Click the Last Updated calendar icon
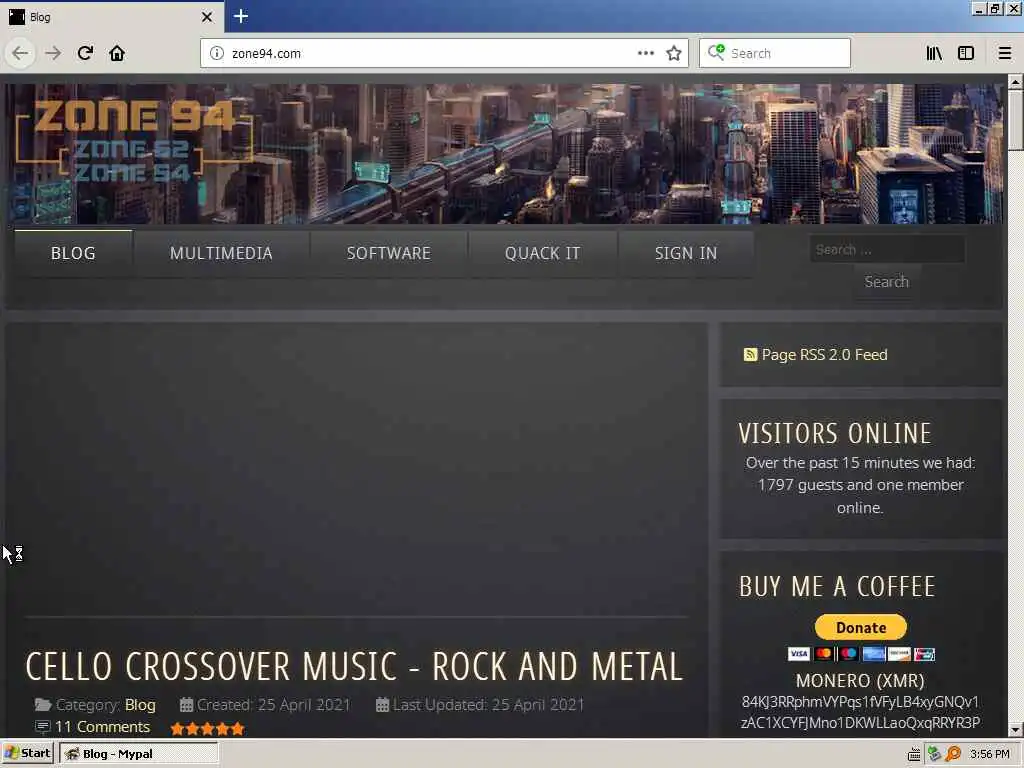The width and height of the screenshot is (1024, 768). (383, 705)
